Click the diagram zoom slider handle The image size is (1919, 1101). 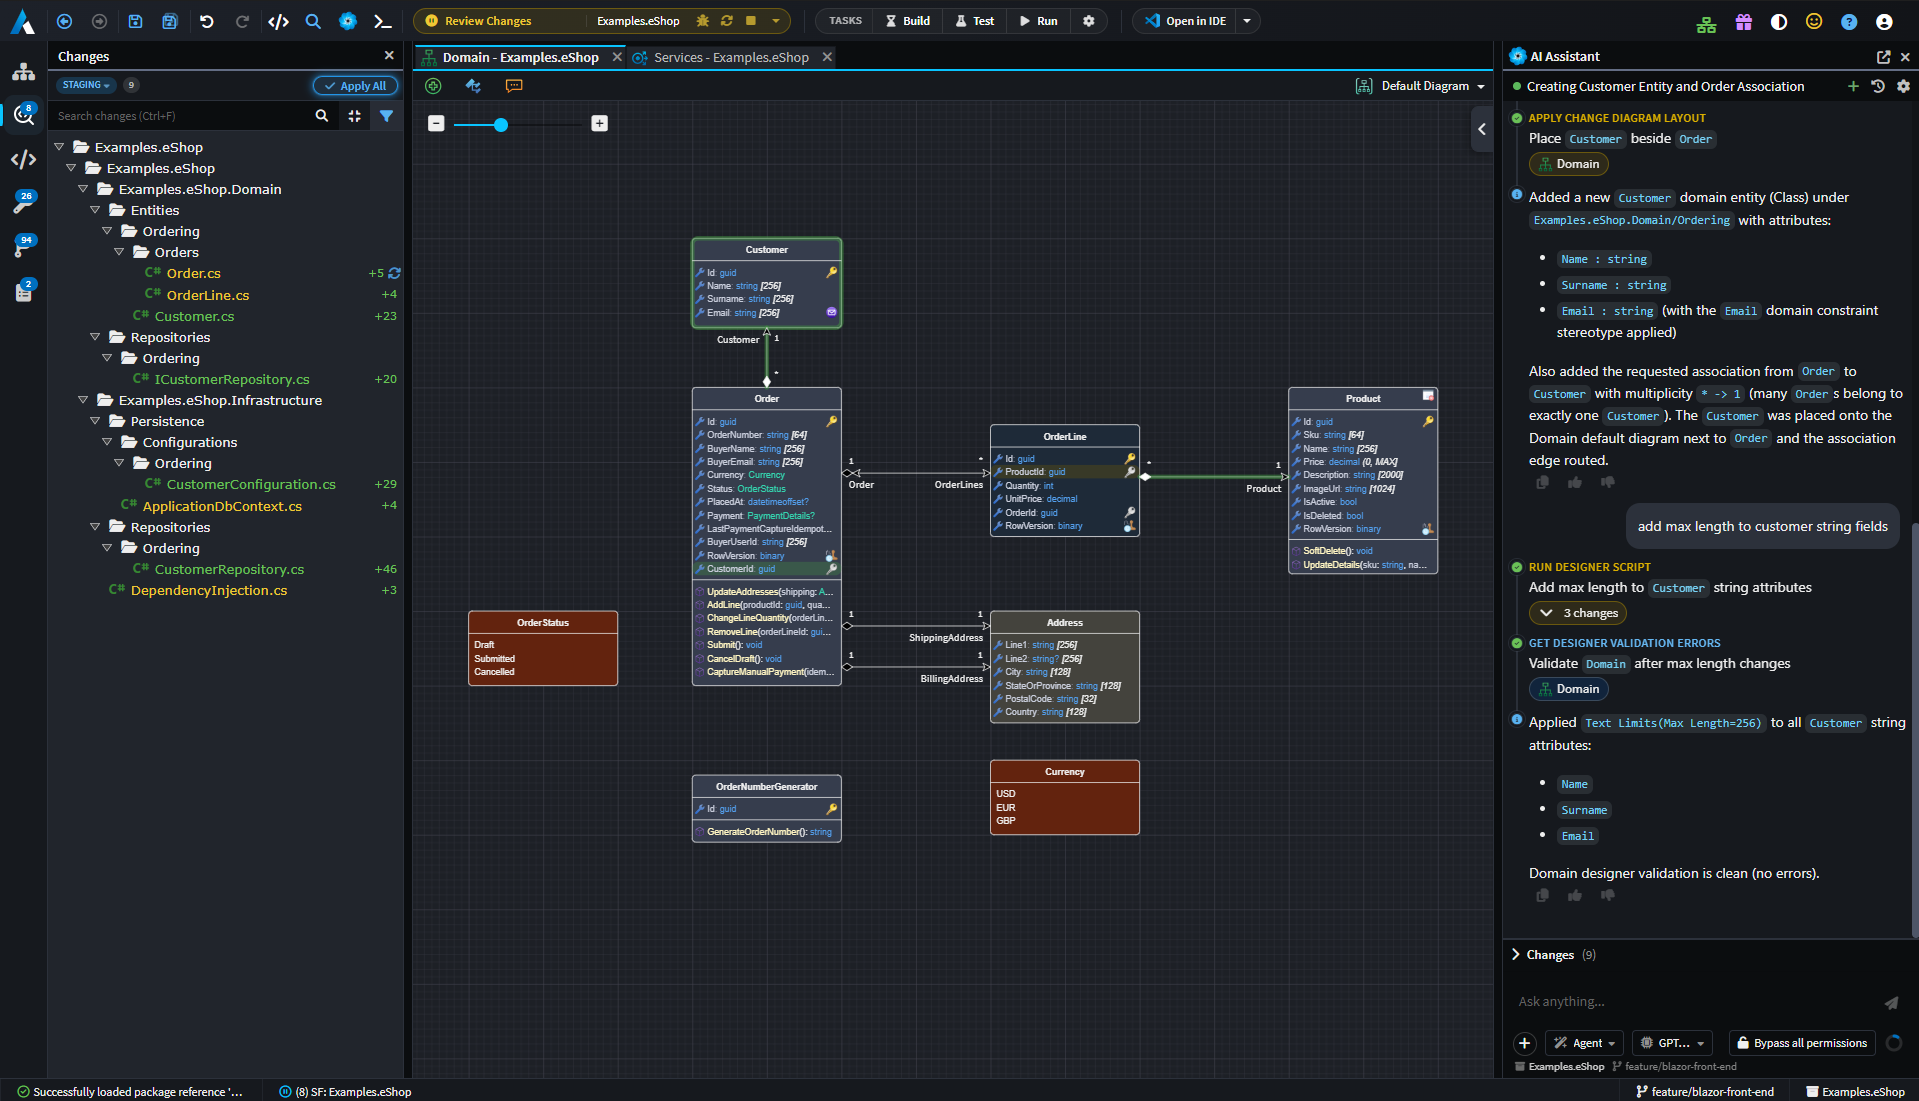[x=501, y=124]
